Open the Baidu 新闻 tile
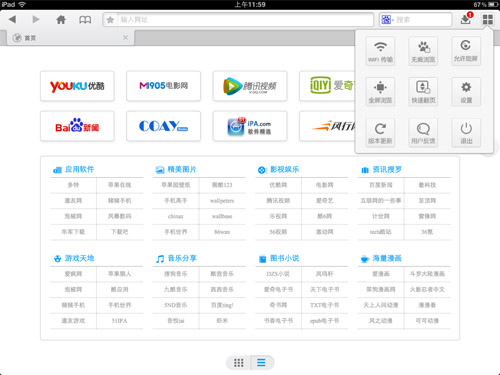Screen dimensions: 500x375 tap(77, 126)
